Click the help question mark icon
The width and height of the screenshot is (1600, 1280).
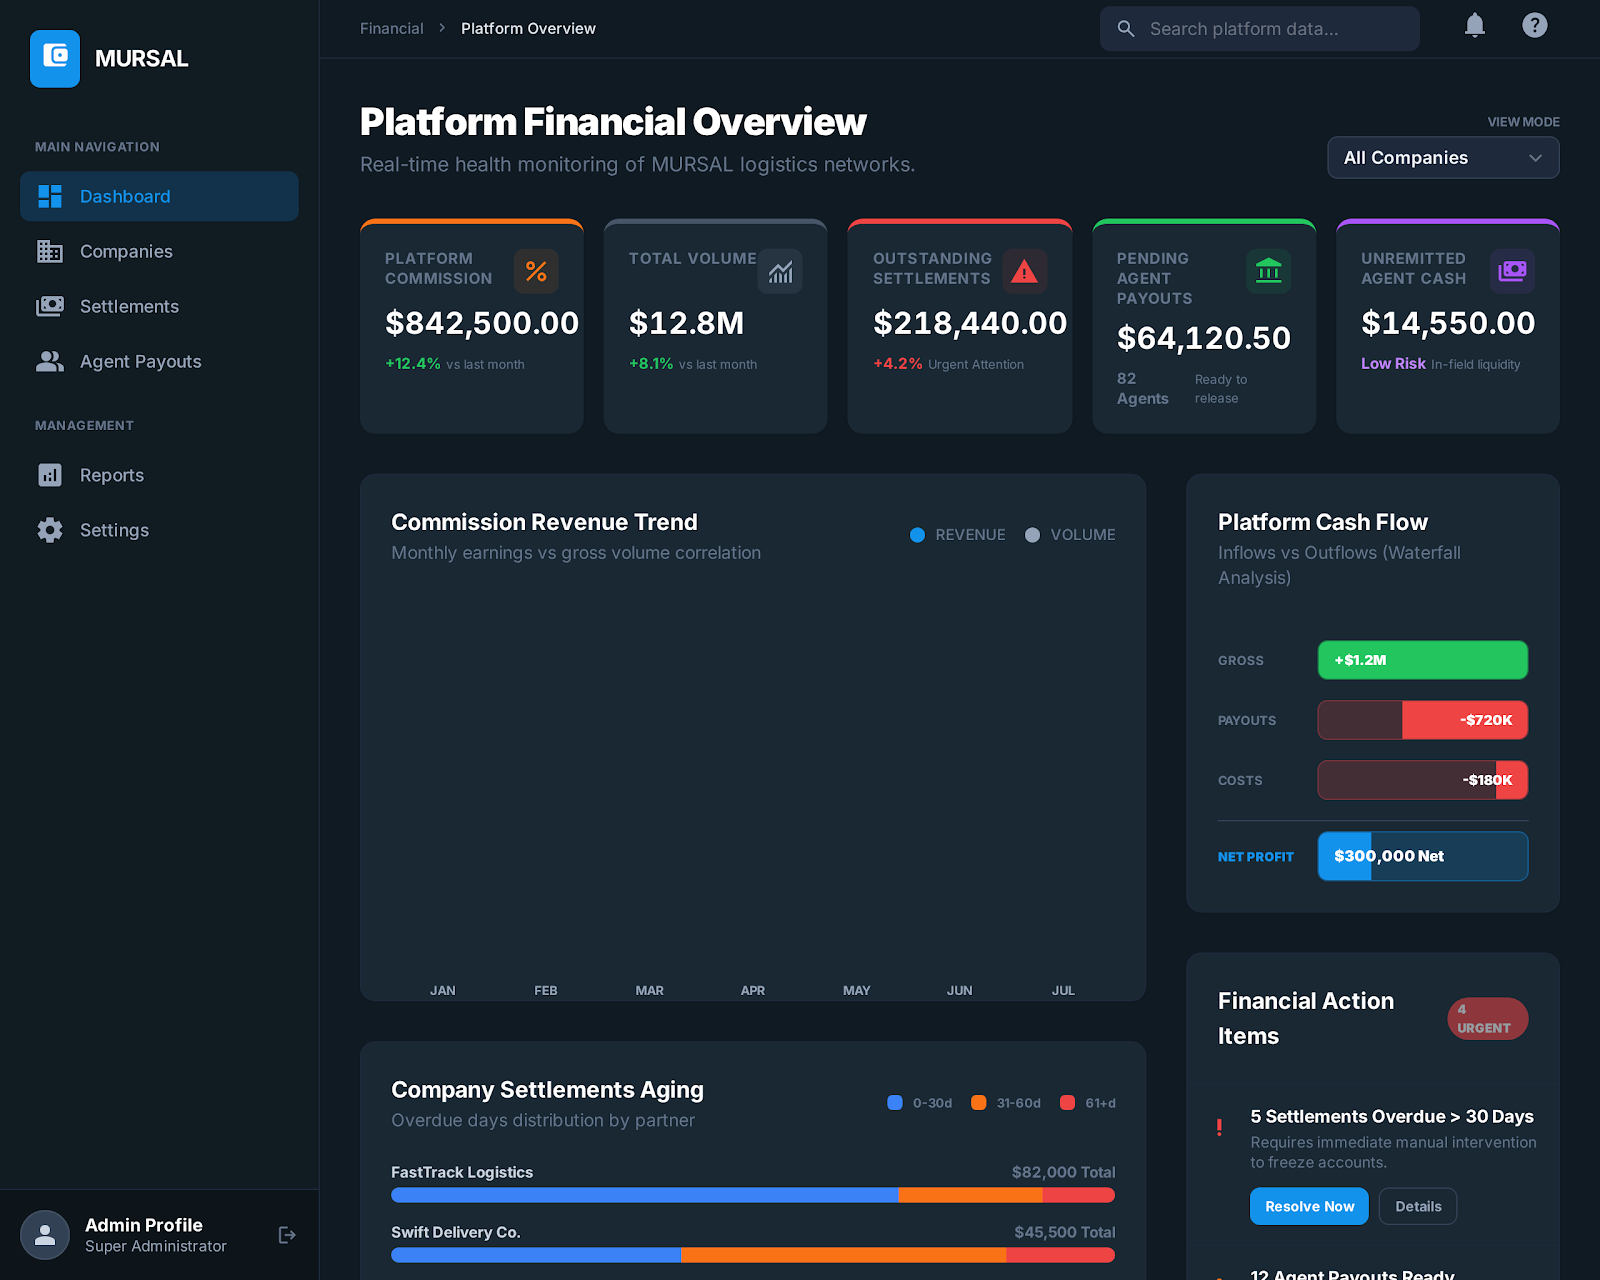pos(1534,26)
